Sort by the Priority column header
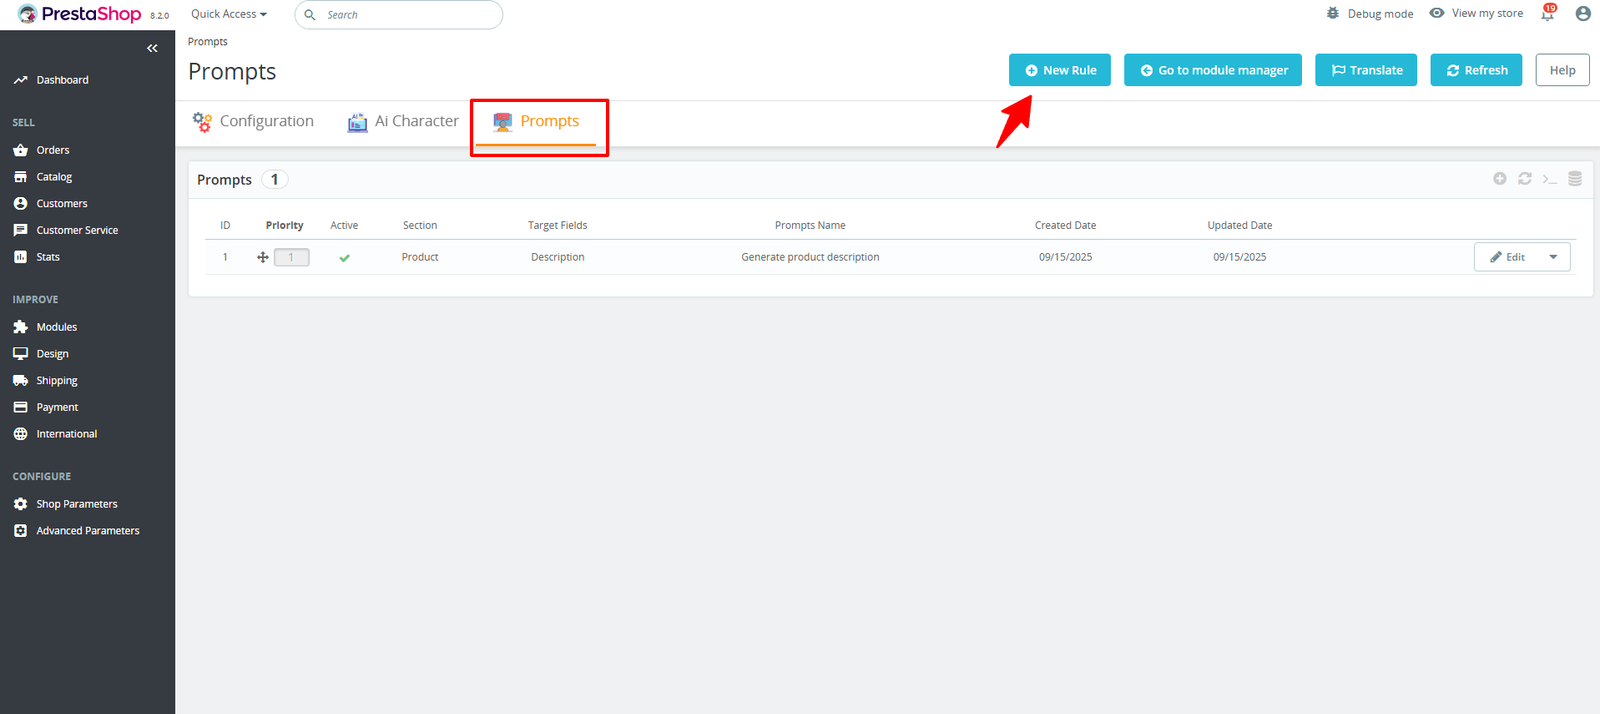This screenshot has height=714, width=1600. (x=285, y=226)
